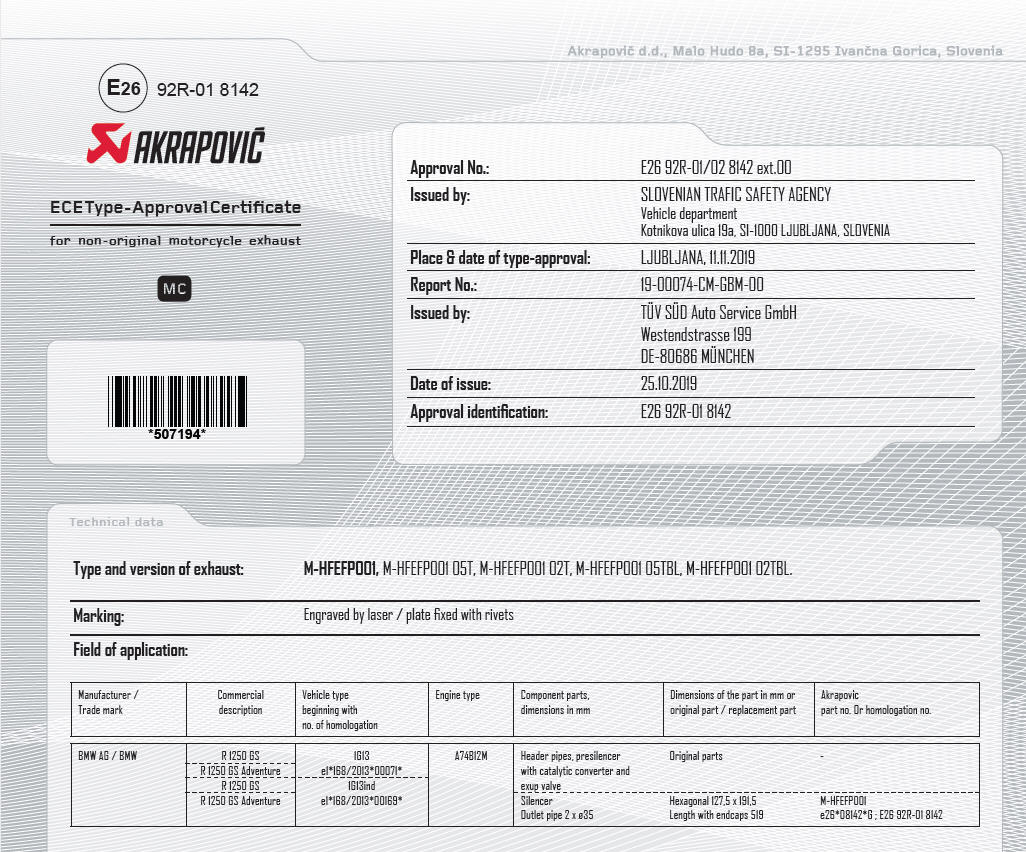Click 'e1*168/2013*00169*' homologation cell
This screenshot has width=1026, height=852.
point(361,800)
